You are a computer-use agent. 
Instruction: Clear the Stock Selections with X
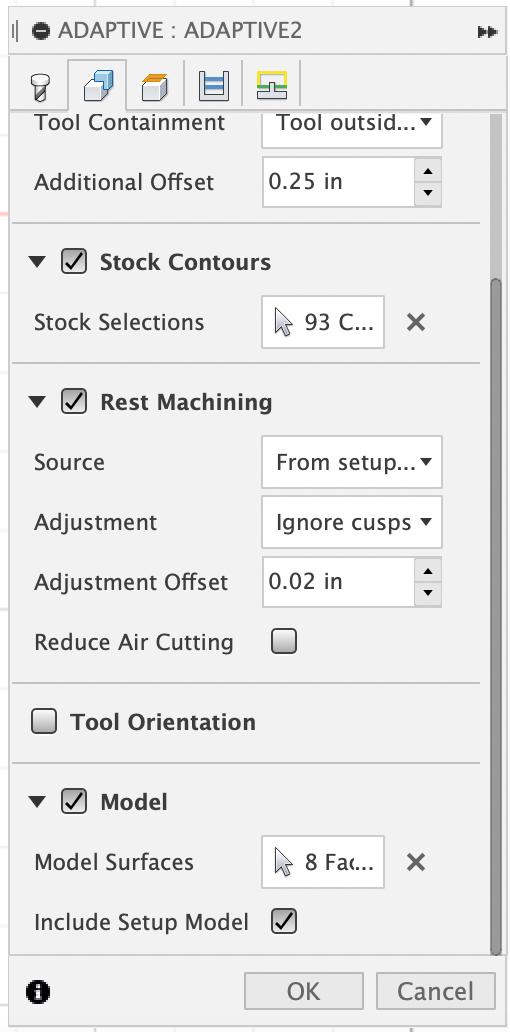click(x=416, y=322)
